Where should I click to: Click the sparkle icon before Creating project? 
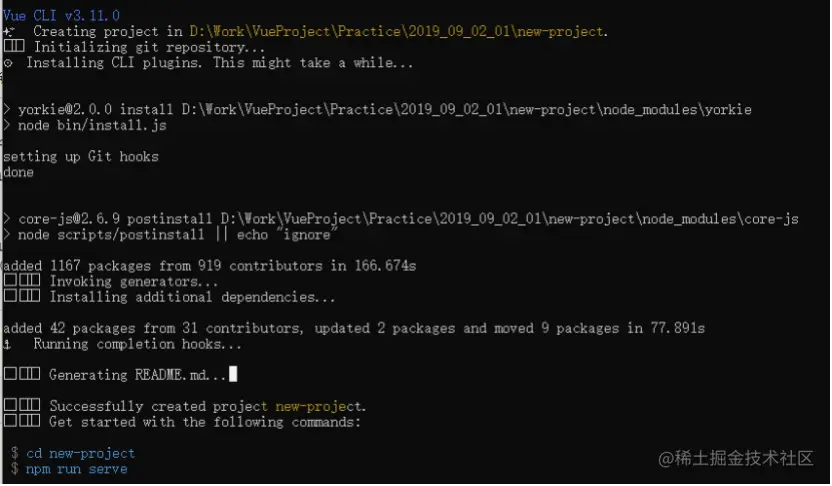pyautogui.click(x=9, y=31)
